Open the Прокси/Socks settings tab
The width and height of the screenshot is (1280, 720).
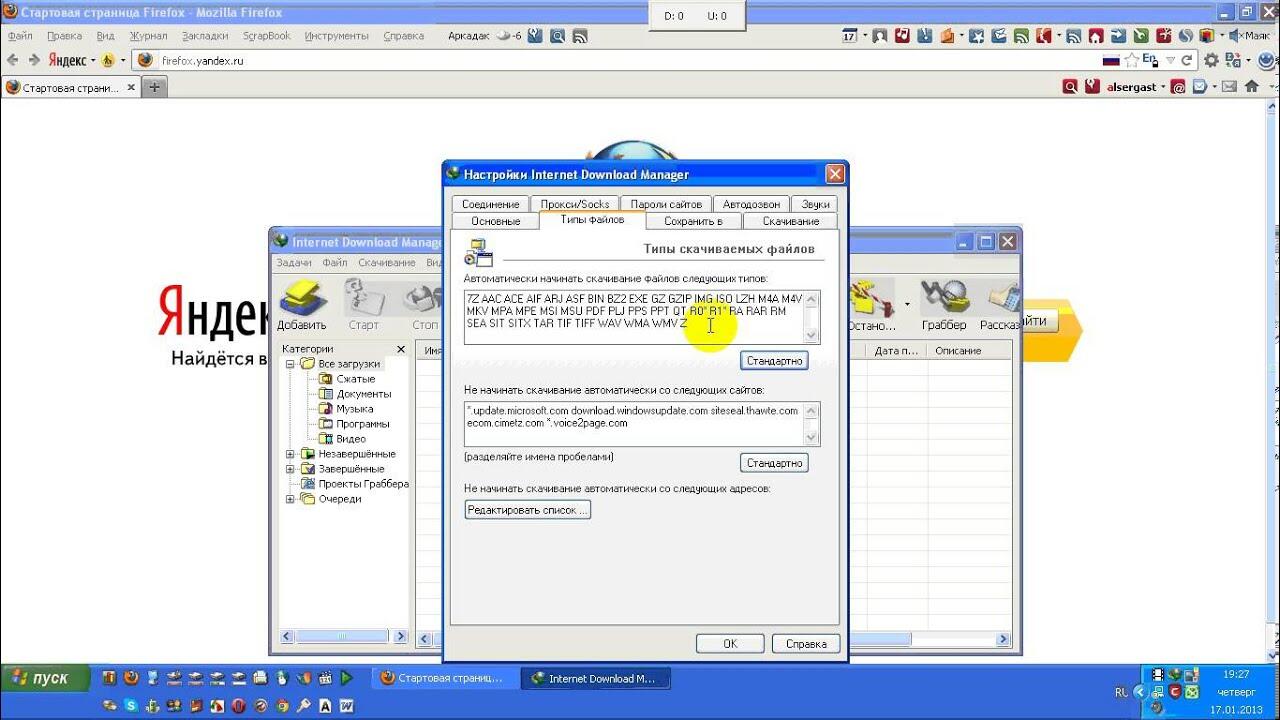(575, 204)
